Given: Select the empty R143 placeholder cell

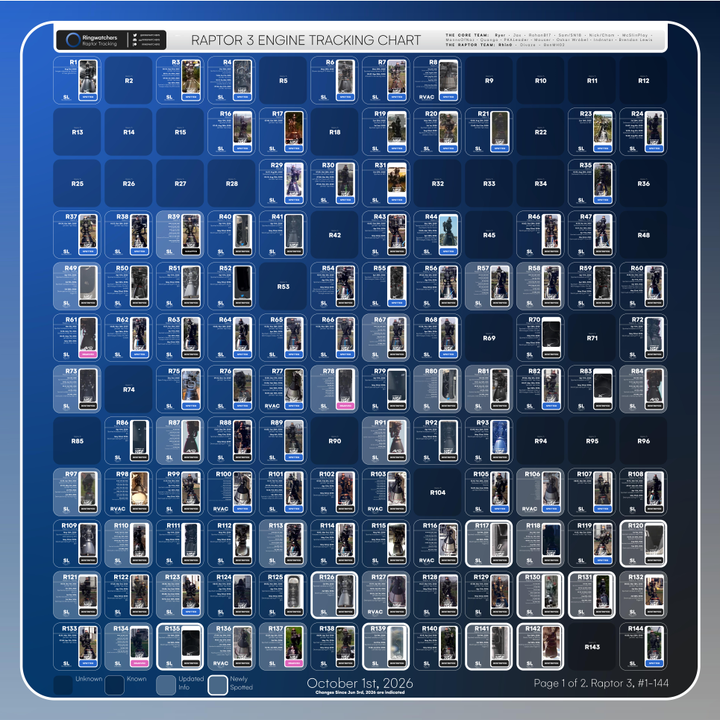Looking at the screenshot, I should point(592,646).
